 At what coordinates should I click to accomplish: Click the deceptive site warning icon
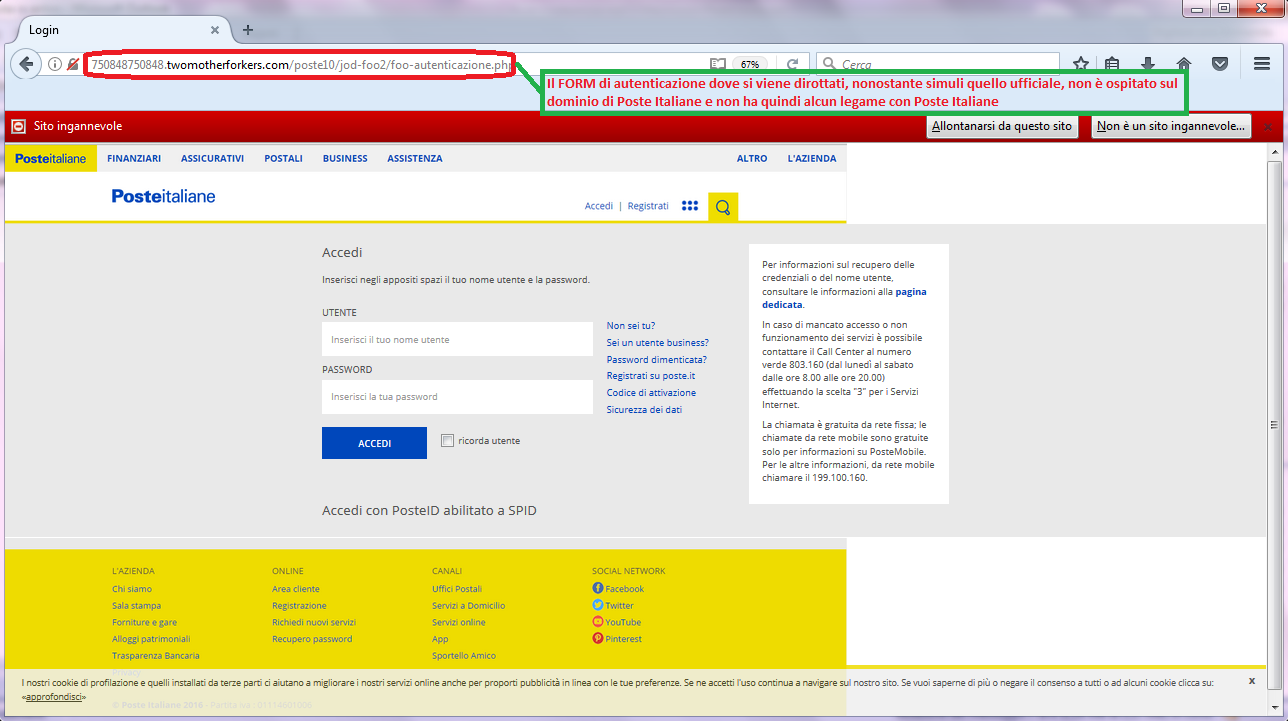tap(18, 127)
